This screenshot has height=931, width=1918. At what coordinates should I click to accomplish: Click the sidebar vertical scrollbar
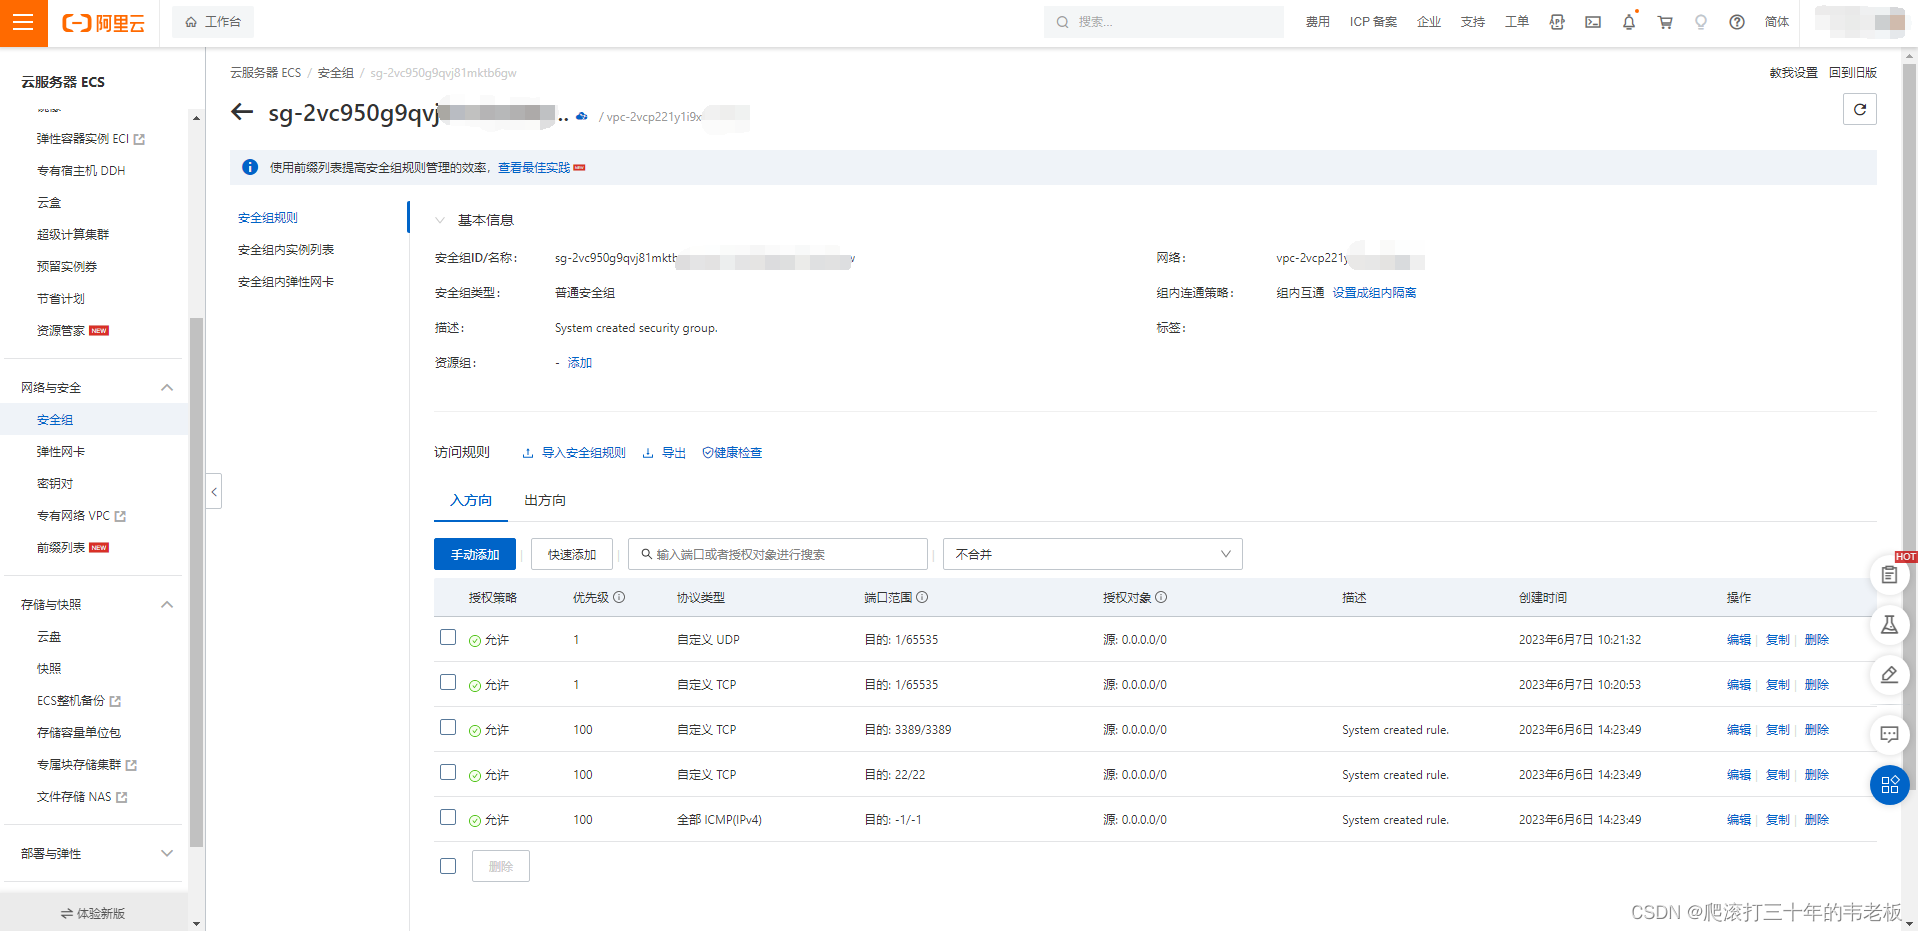click(x=196, y=580)
